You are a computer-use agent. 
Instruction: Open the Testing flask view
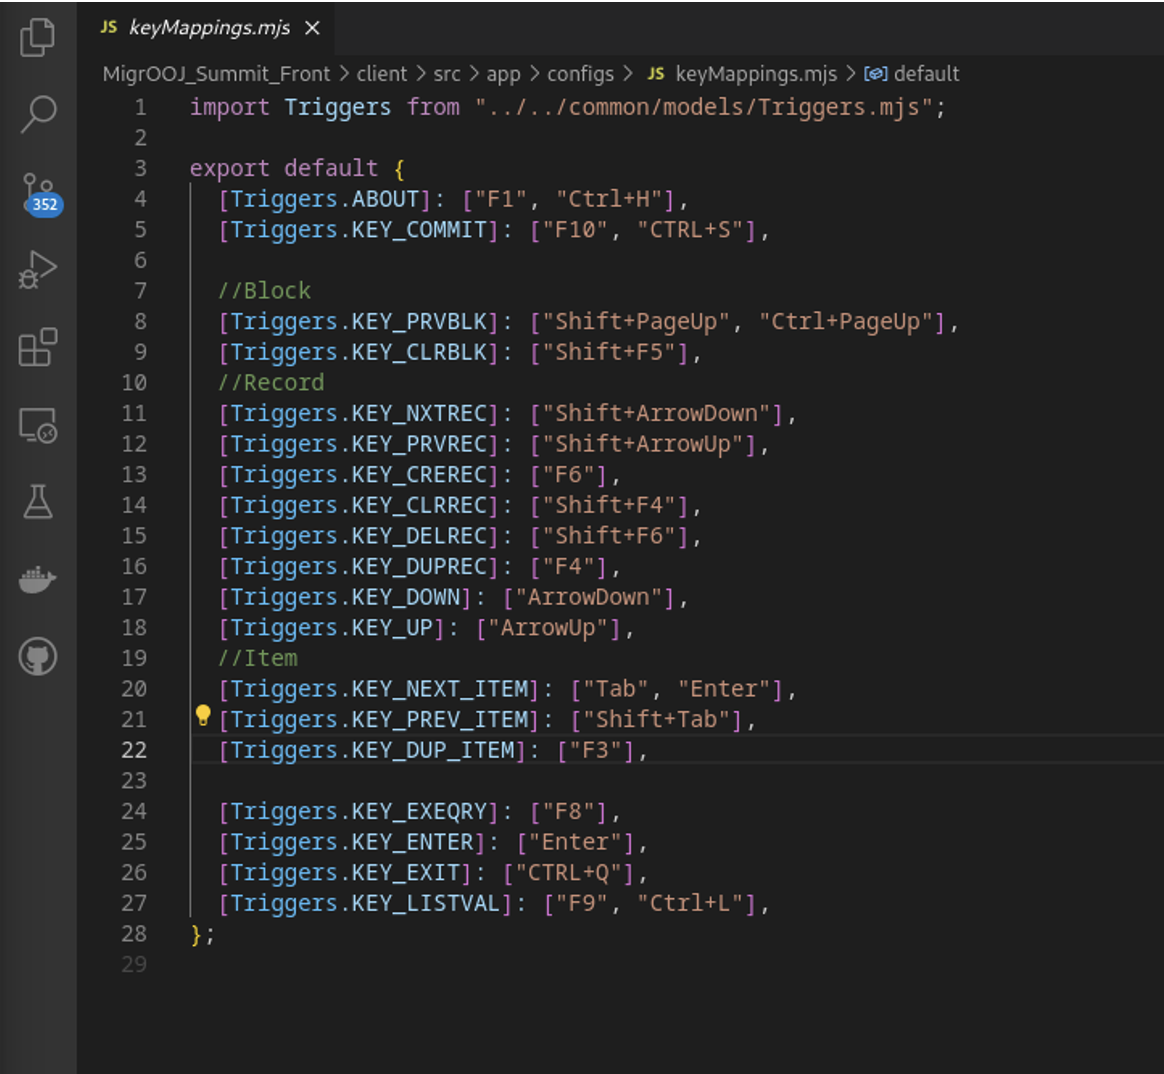37,502
